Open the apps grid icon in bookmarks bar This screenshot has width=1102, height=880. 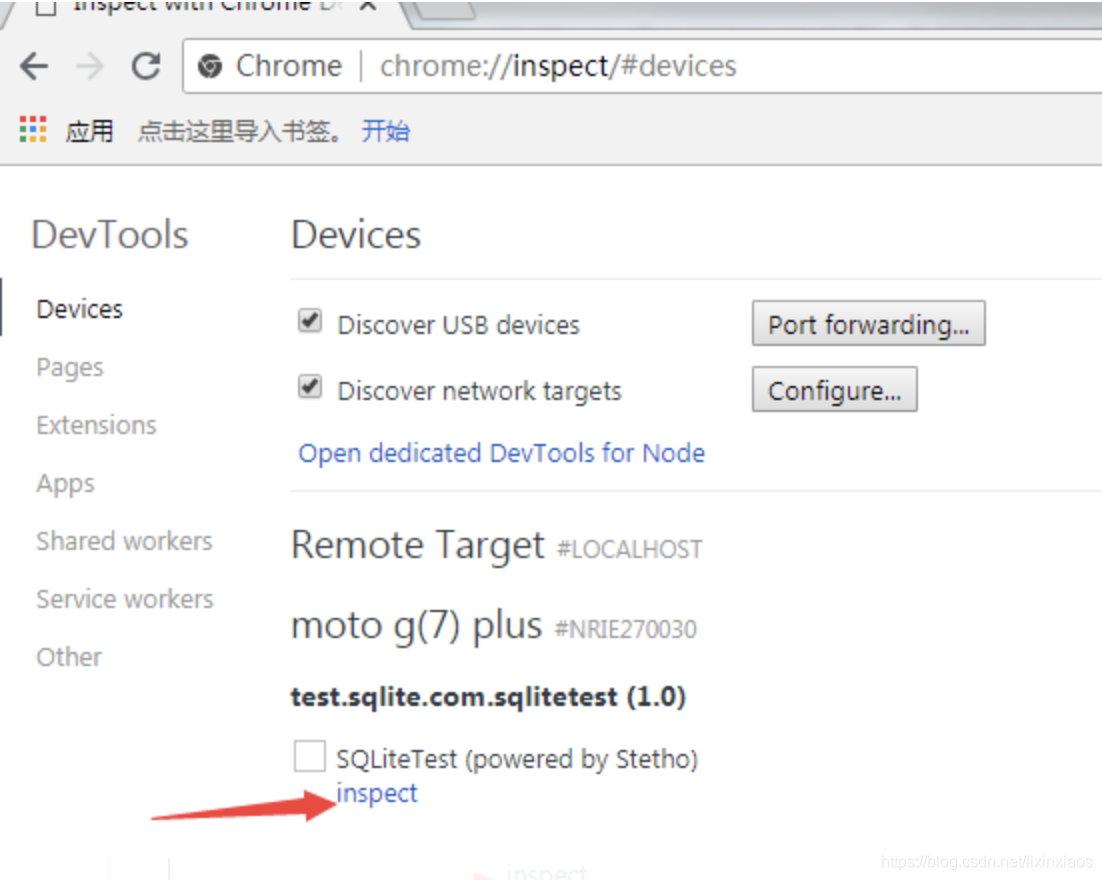[x=33, y=129]
